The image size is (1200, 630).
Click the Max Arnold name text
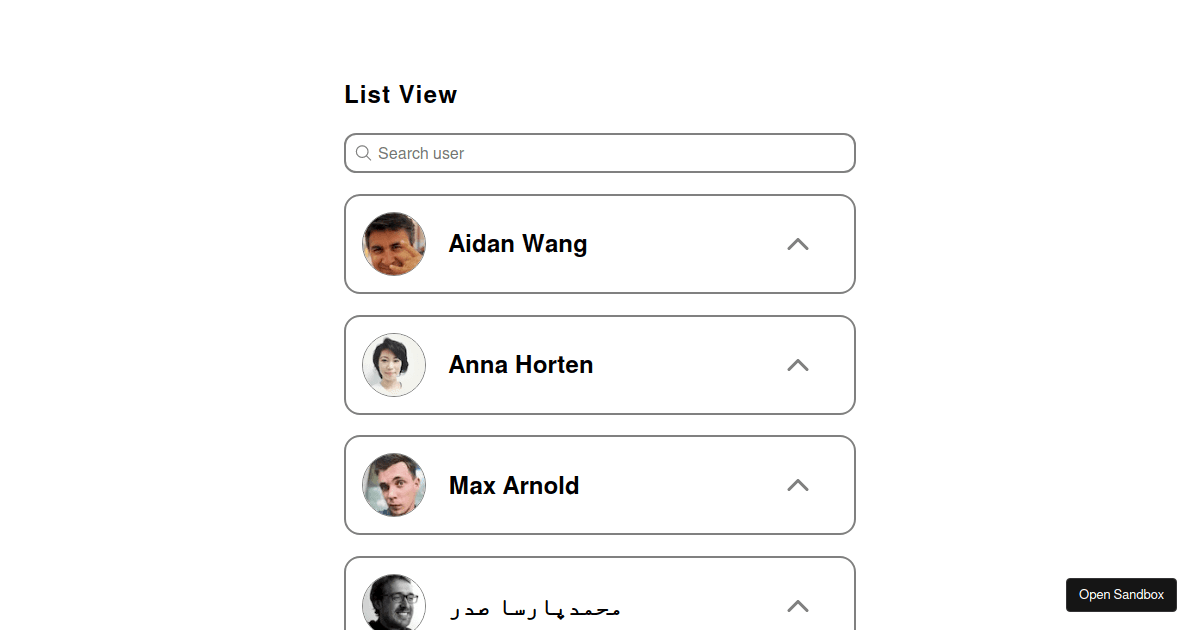point(513,485)
